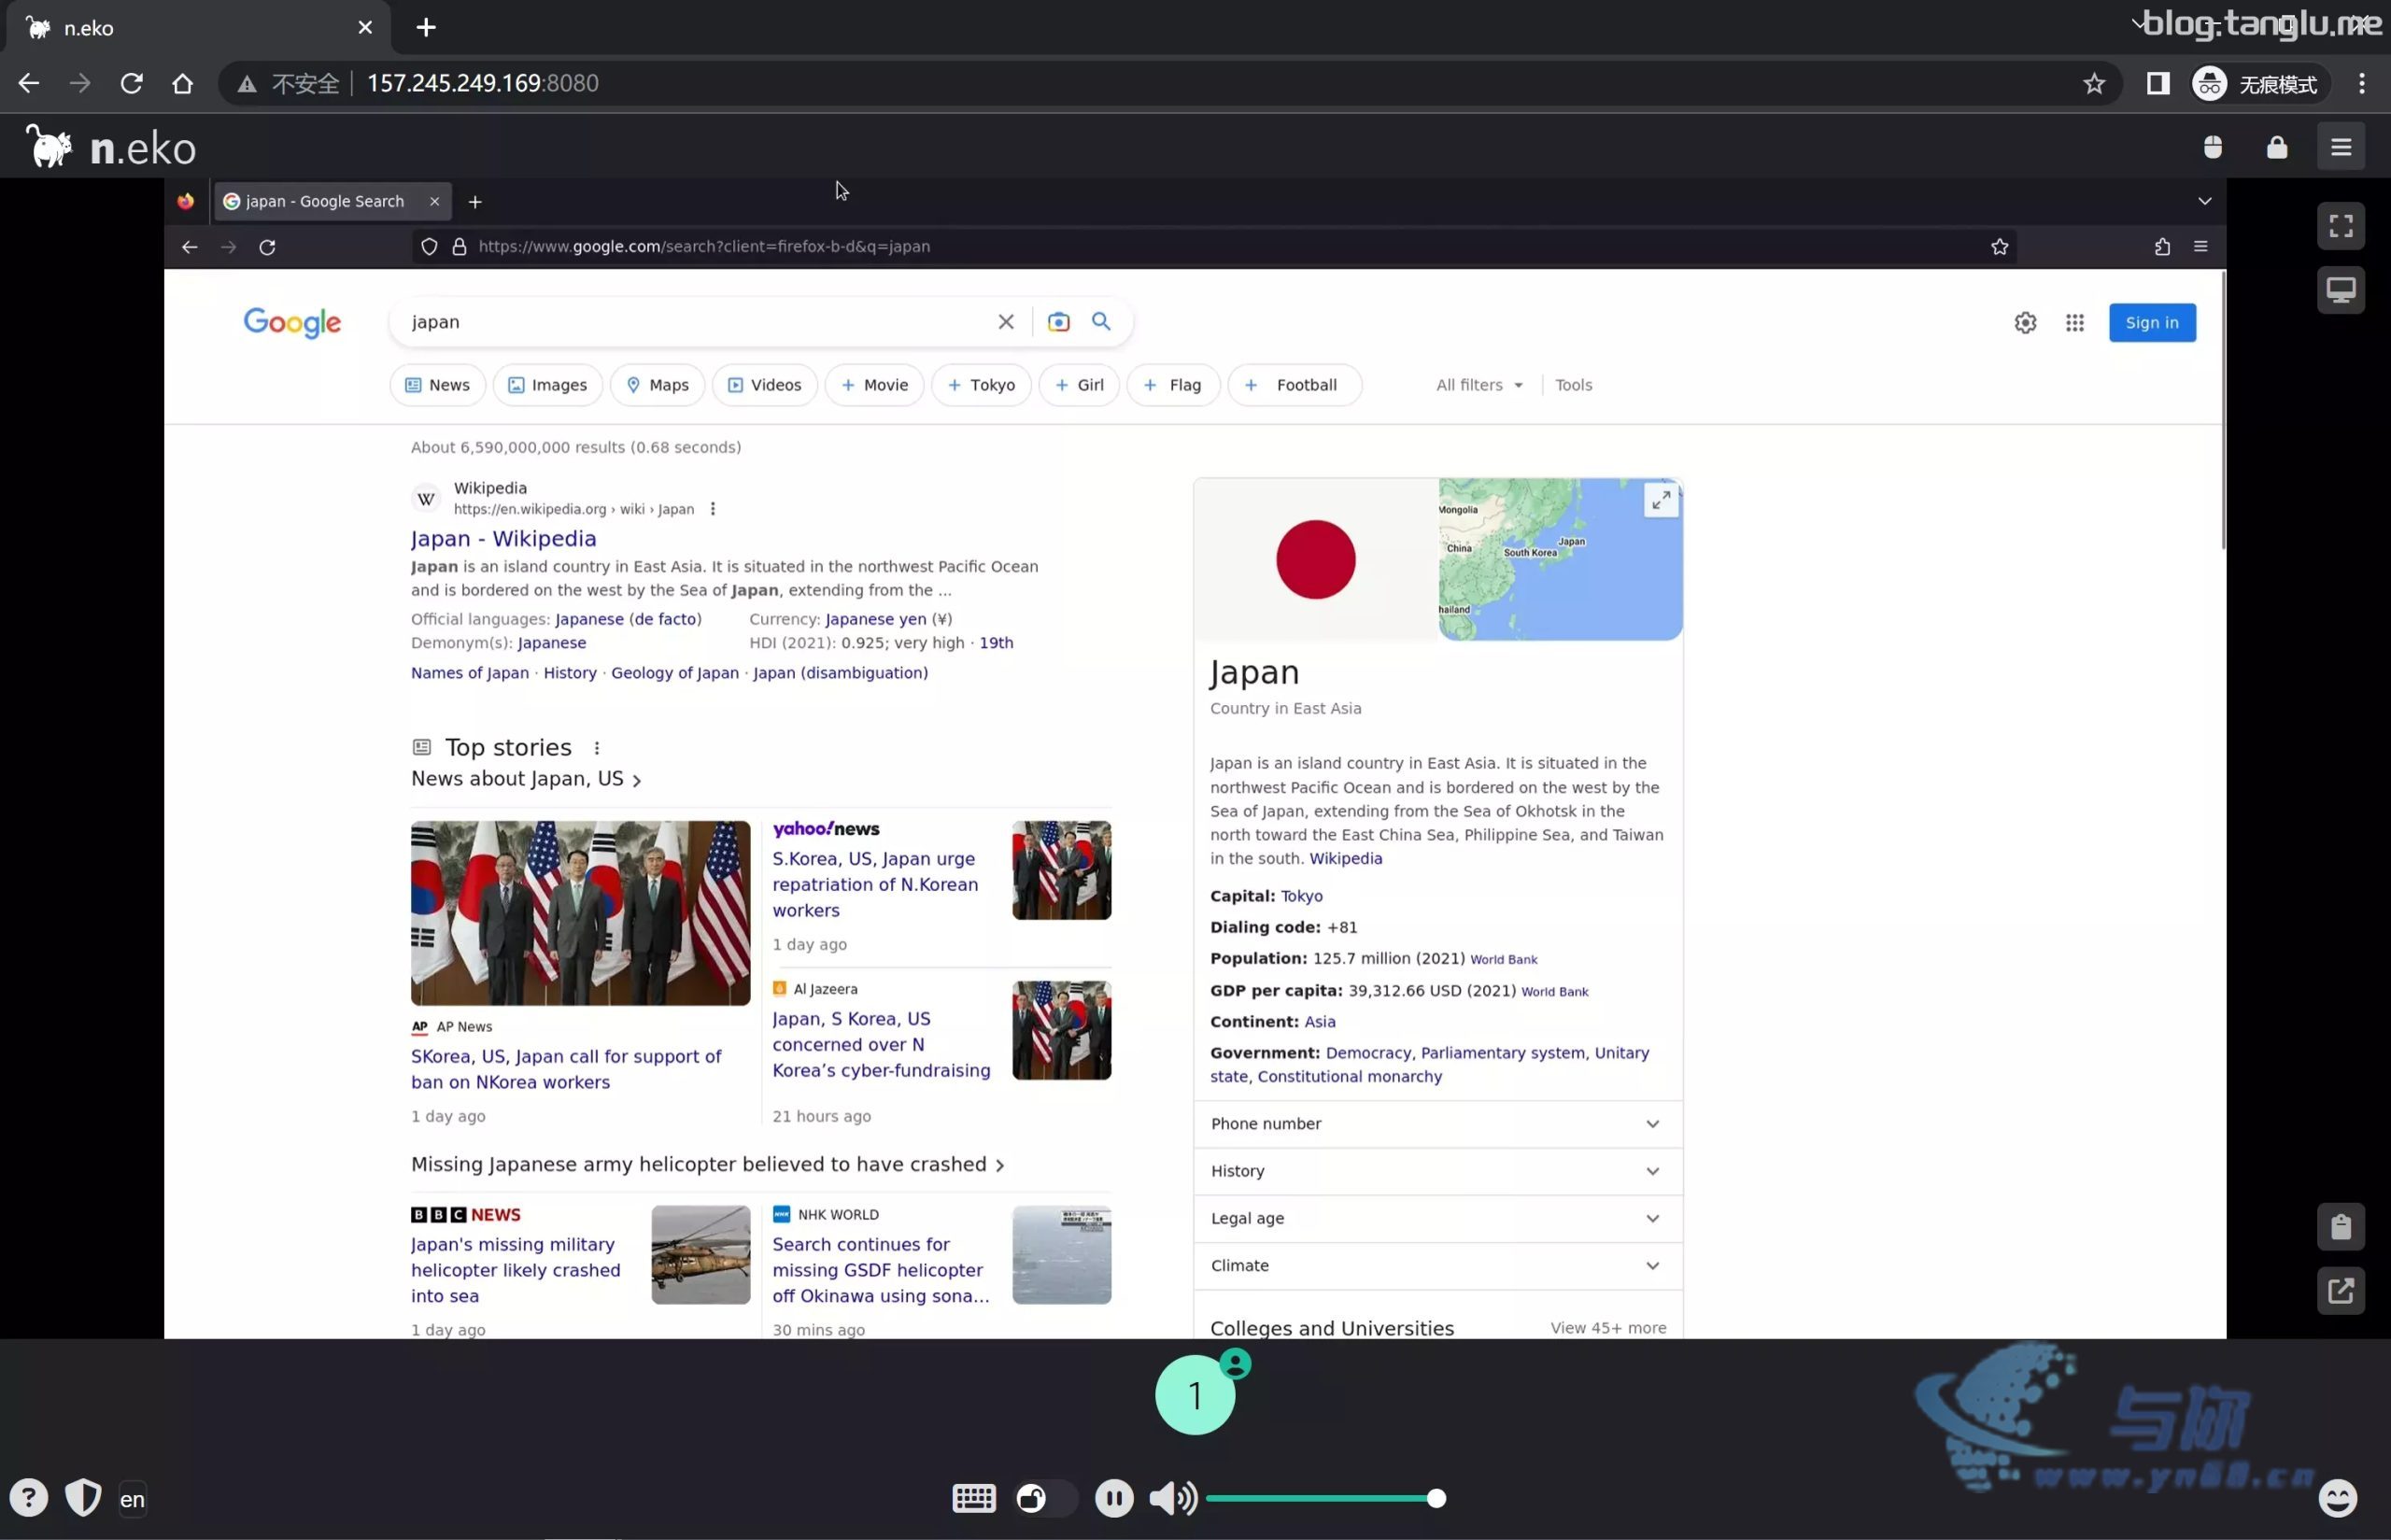Screen dimensions: 2391x1540
Task: Open a new Firefox tab
Action: 475,202
